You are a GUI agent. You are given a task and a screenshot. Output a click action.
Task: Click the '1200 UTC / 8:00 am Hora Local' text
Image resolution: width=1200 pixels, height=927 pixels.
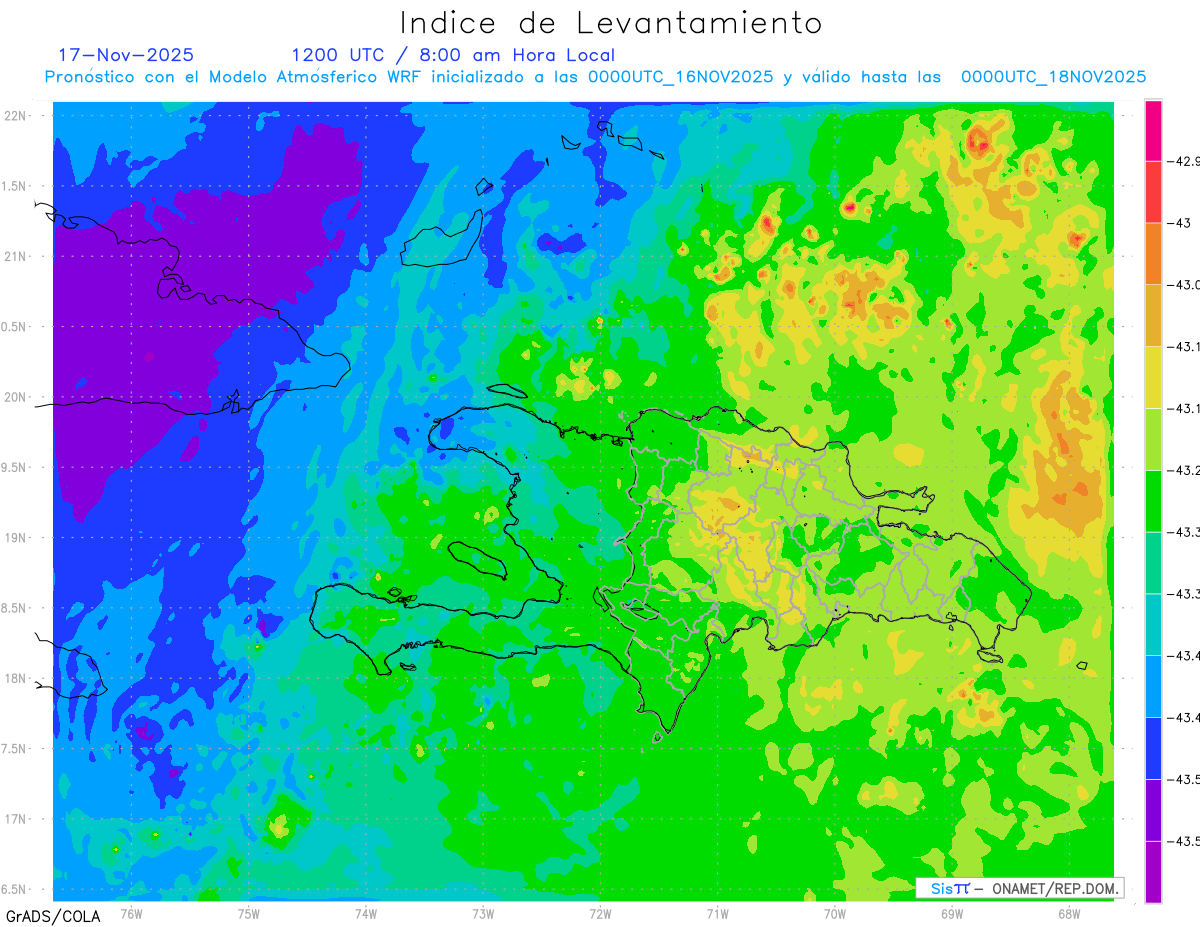click(x=453, y=55)
